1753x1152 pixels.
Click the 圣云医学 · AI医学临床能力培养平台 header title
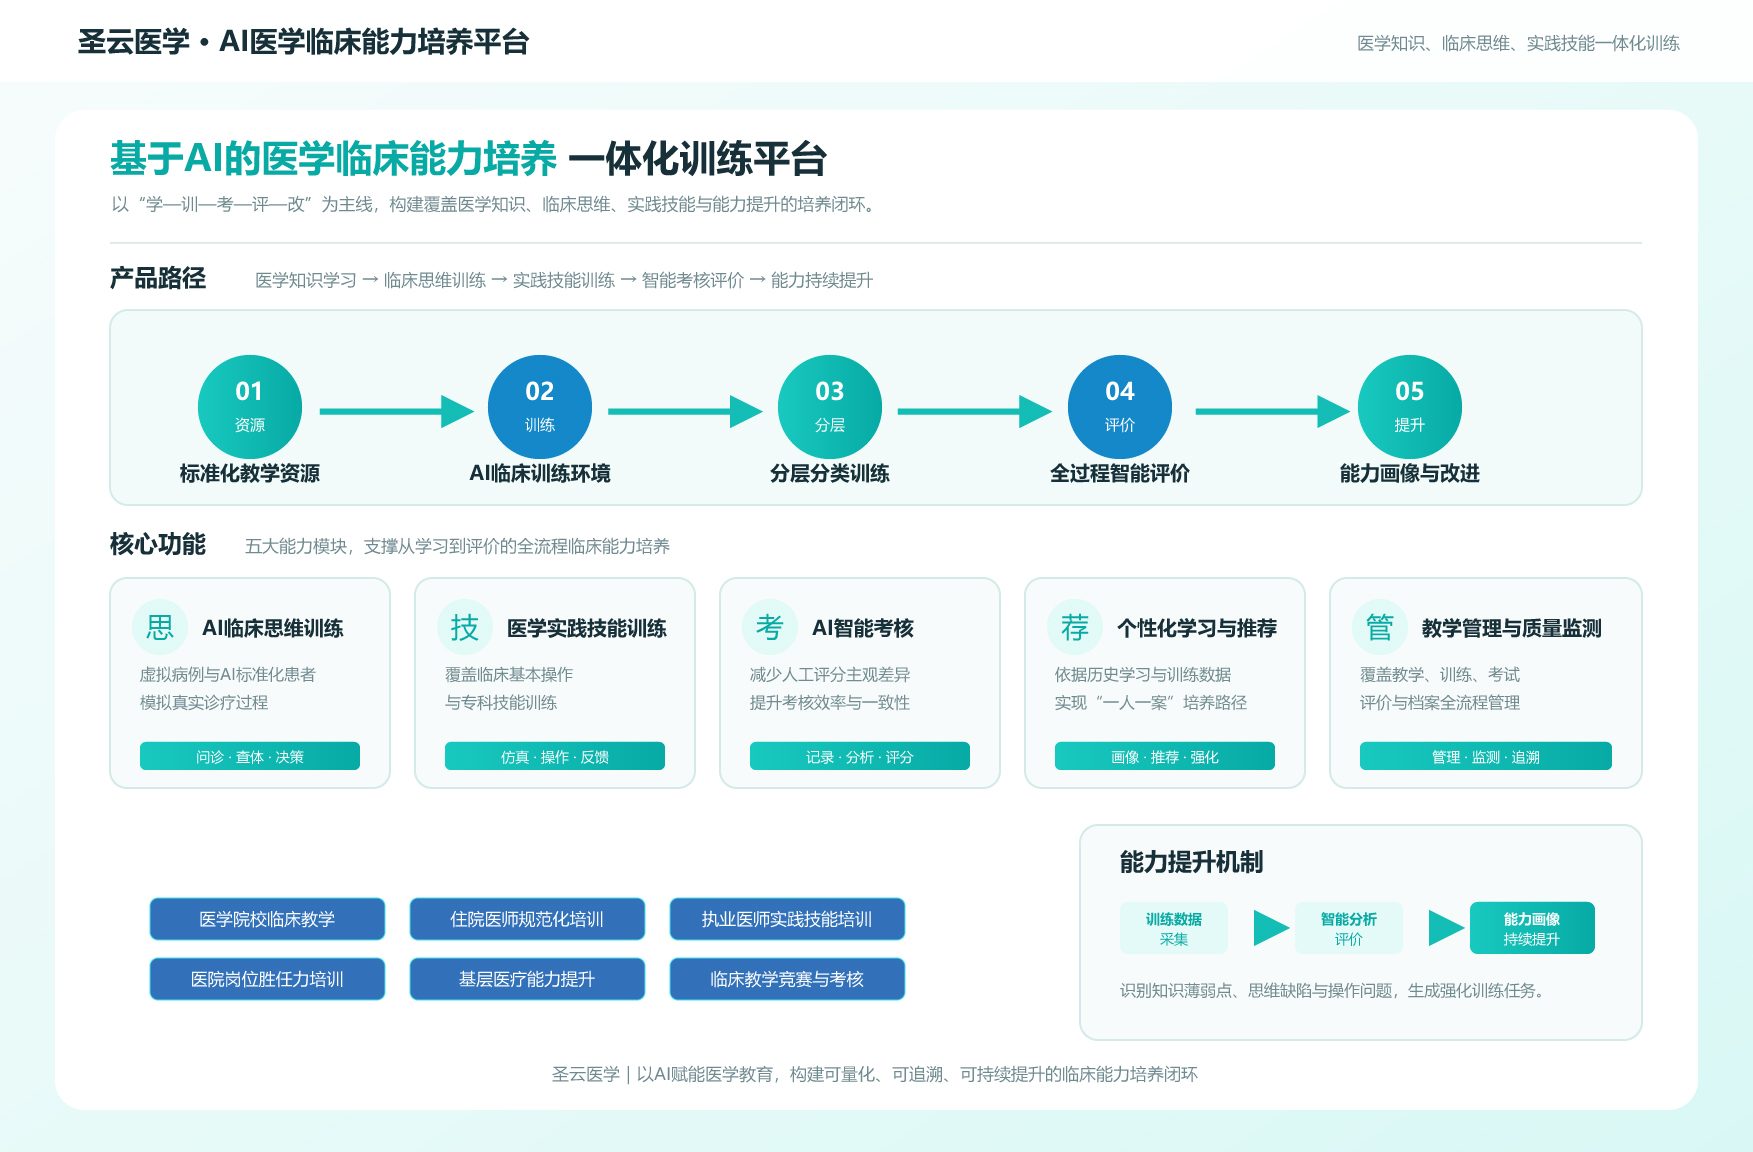pos(303,42)
